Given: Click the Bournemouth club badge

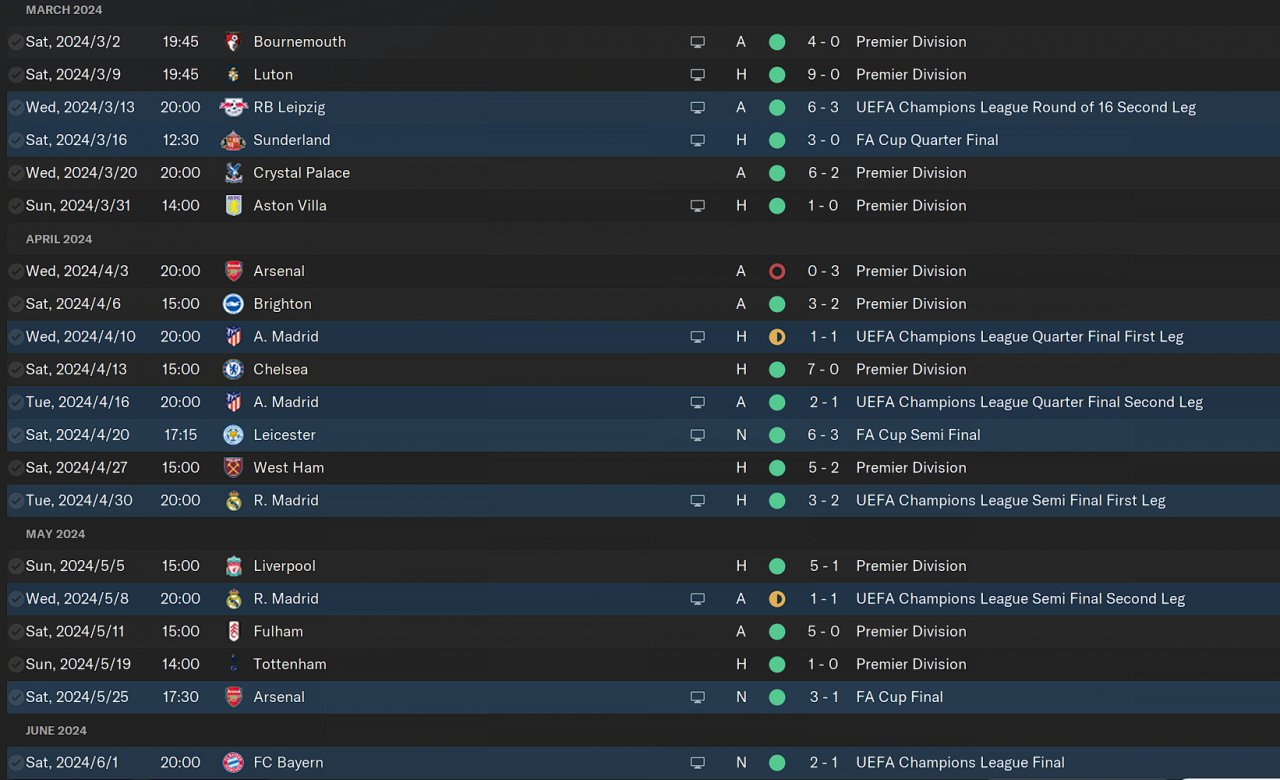Looking at the screenshot, I should [233, 42].
